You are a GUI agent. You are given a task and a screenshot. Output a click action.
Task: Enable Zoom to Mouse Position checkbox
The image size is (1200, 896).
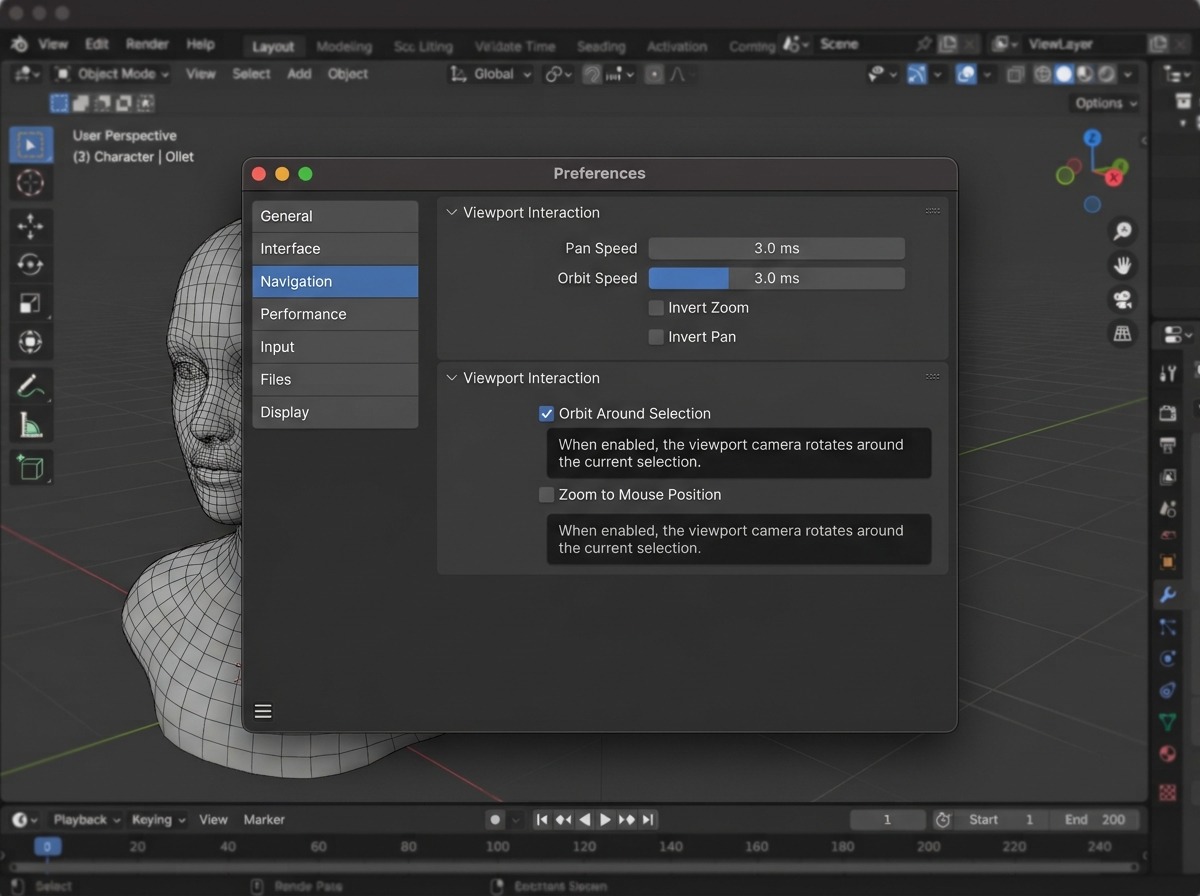(546, 494)
